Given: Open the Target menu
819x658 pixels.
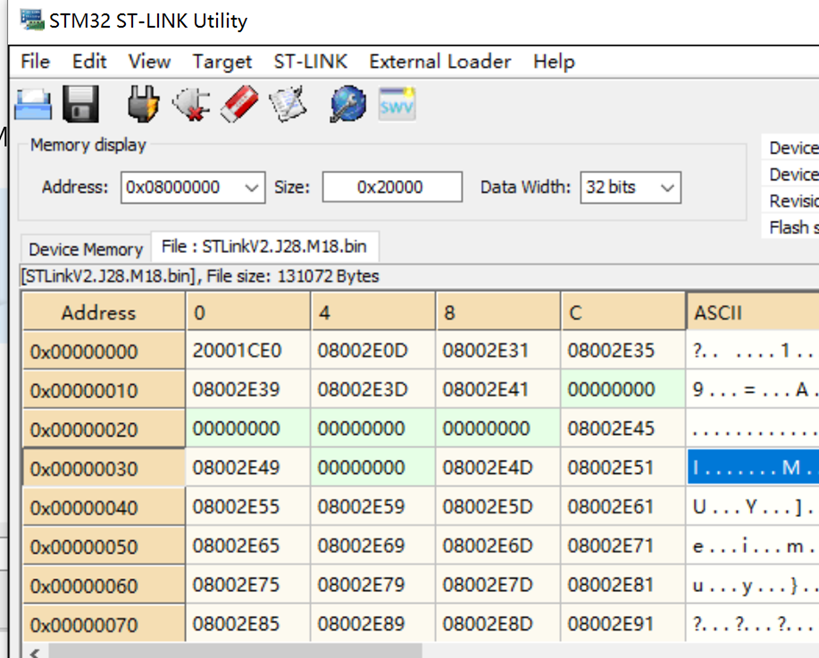Looking at the screenshot, I should click(x=222, y=62).
